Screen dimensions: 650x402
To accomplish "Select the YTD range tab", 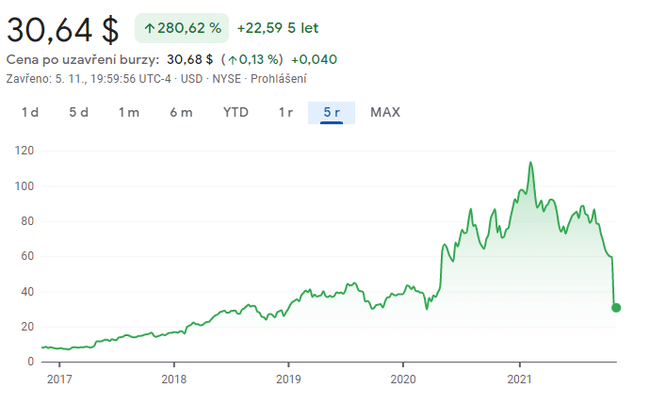I will tap(235, 112).
